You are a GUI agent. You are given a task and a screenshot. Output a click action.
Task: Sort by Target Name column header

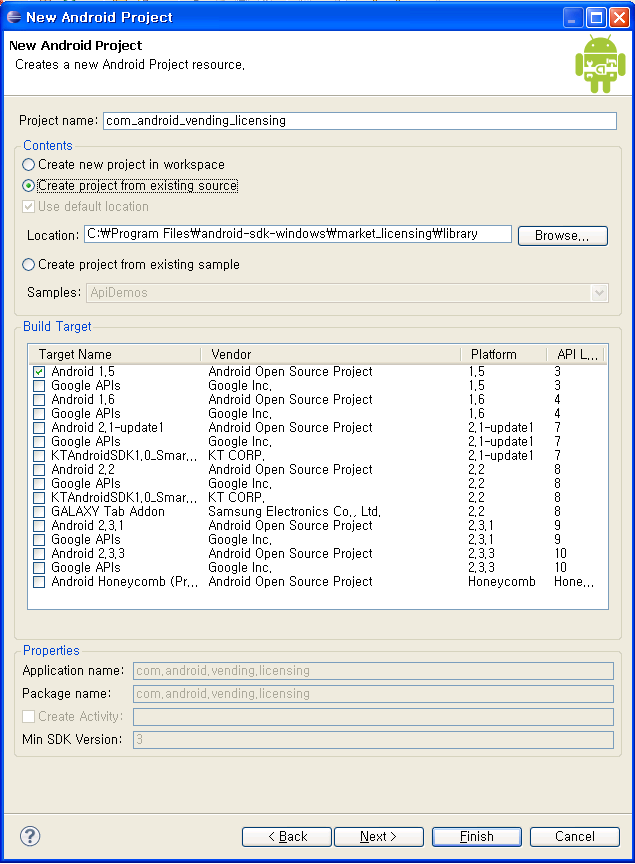[115, 354]
